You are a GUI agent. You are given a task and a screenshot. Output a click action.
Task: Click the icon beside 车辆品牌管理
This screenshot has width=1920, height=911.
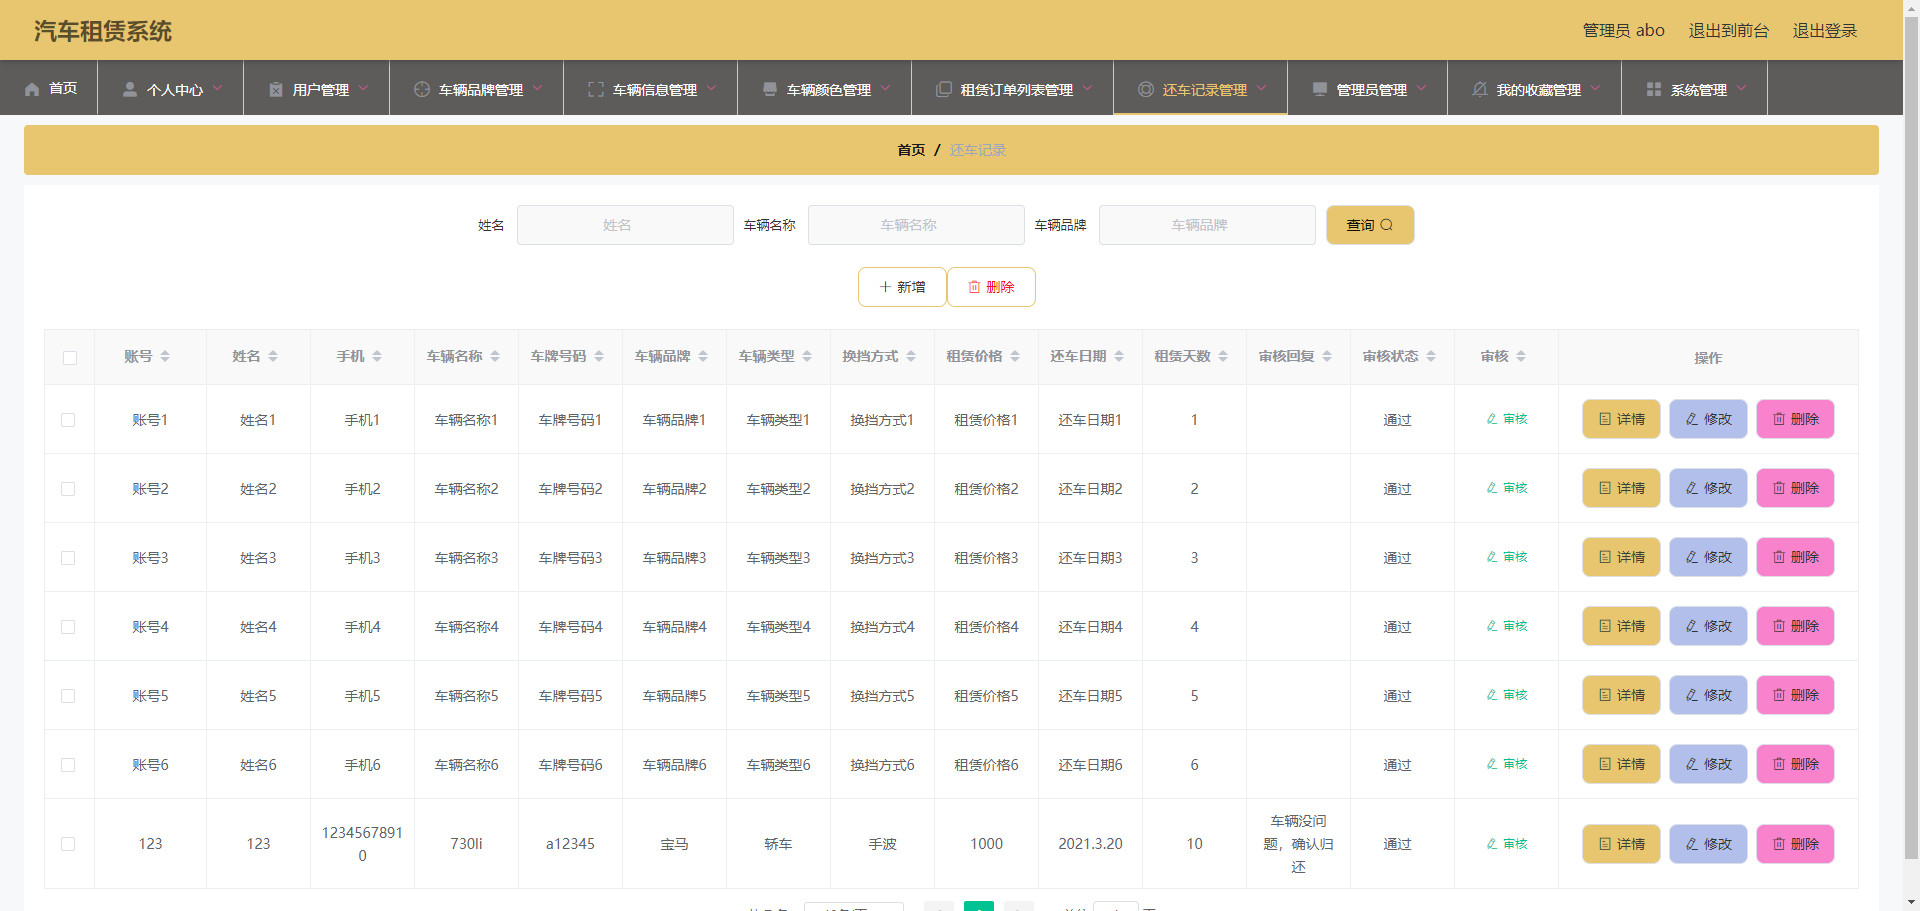422,89
